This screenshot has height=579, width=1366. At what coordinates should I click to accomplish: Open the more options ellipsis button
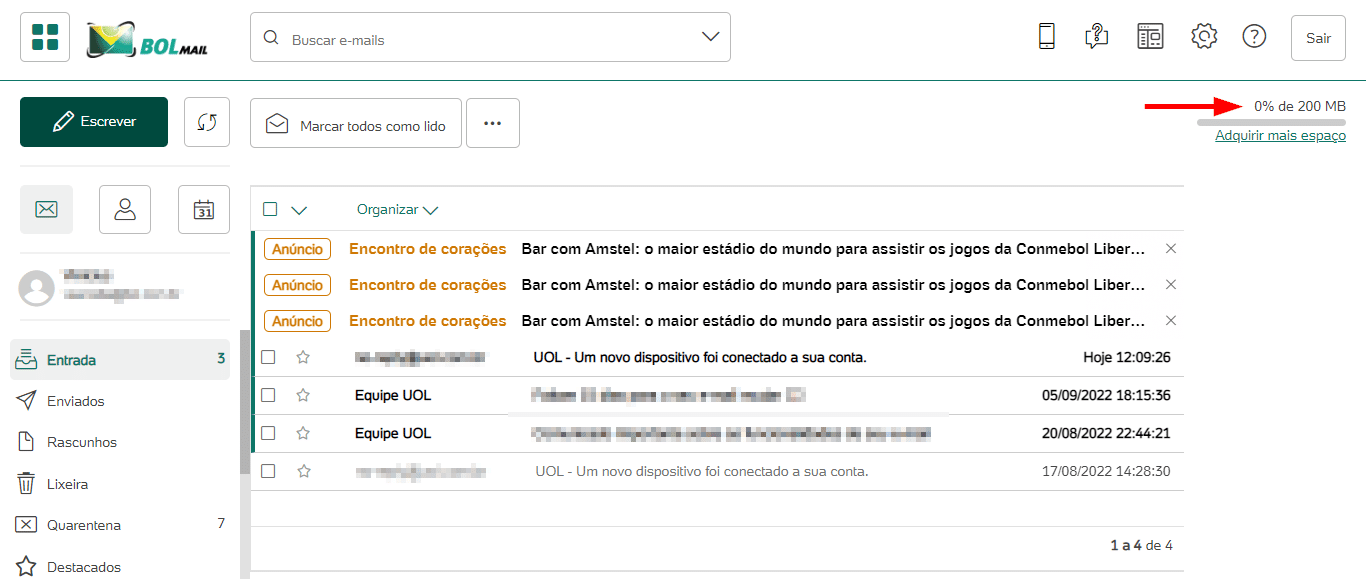(x=492, y=123)
